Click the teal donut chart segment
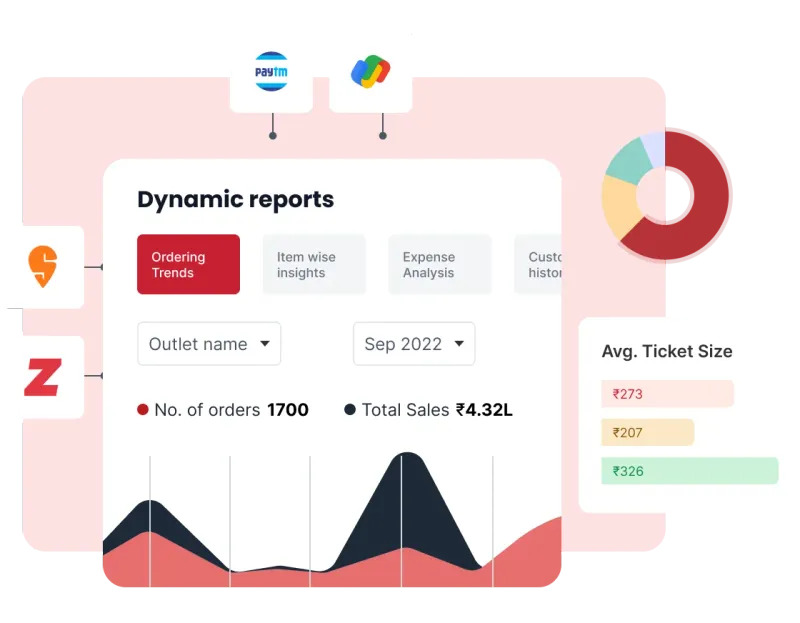This screenshot has width=800, height=623. [x=628, y=160]
